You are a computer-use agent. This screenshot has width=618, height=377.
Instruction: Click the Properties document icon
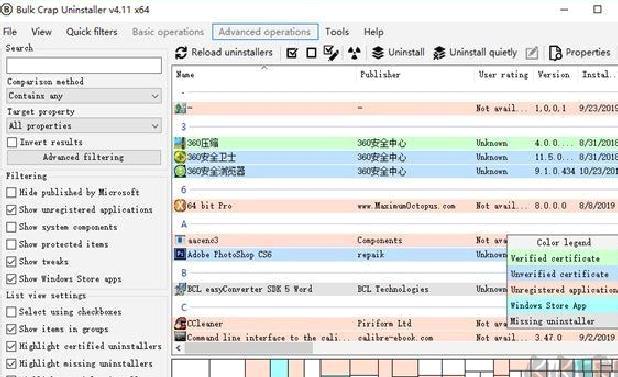555,53
